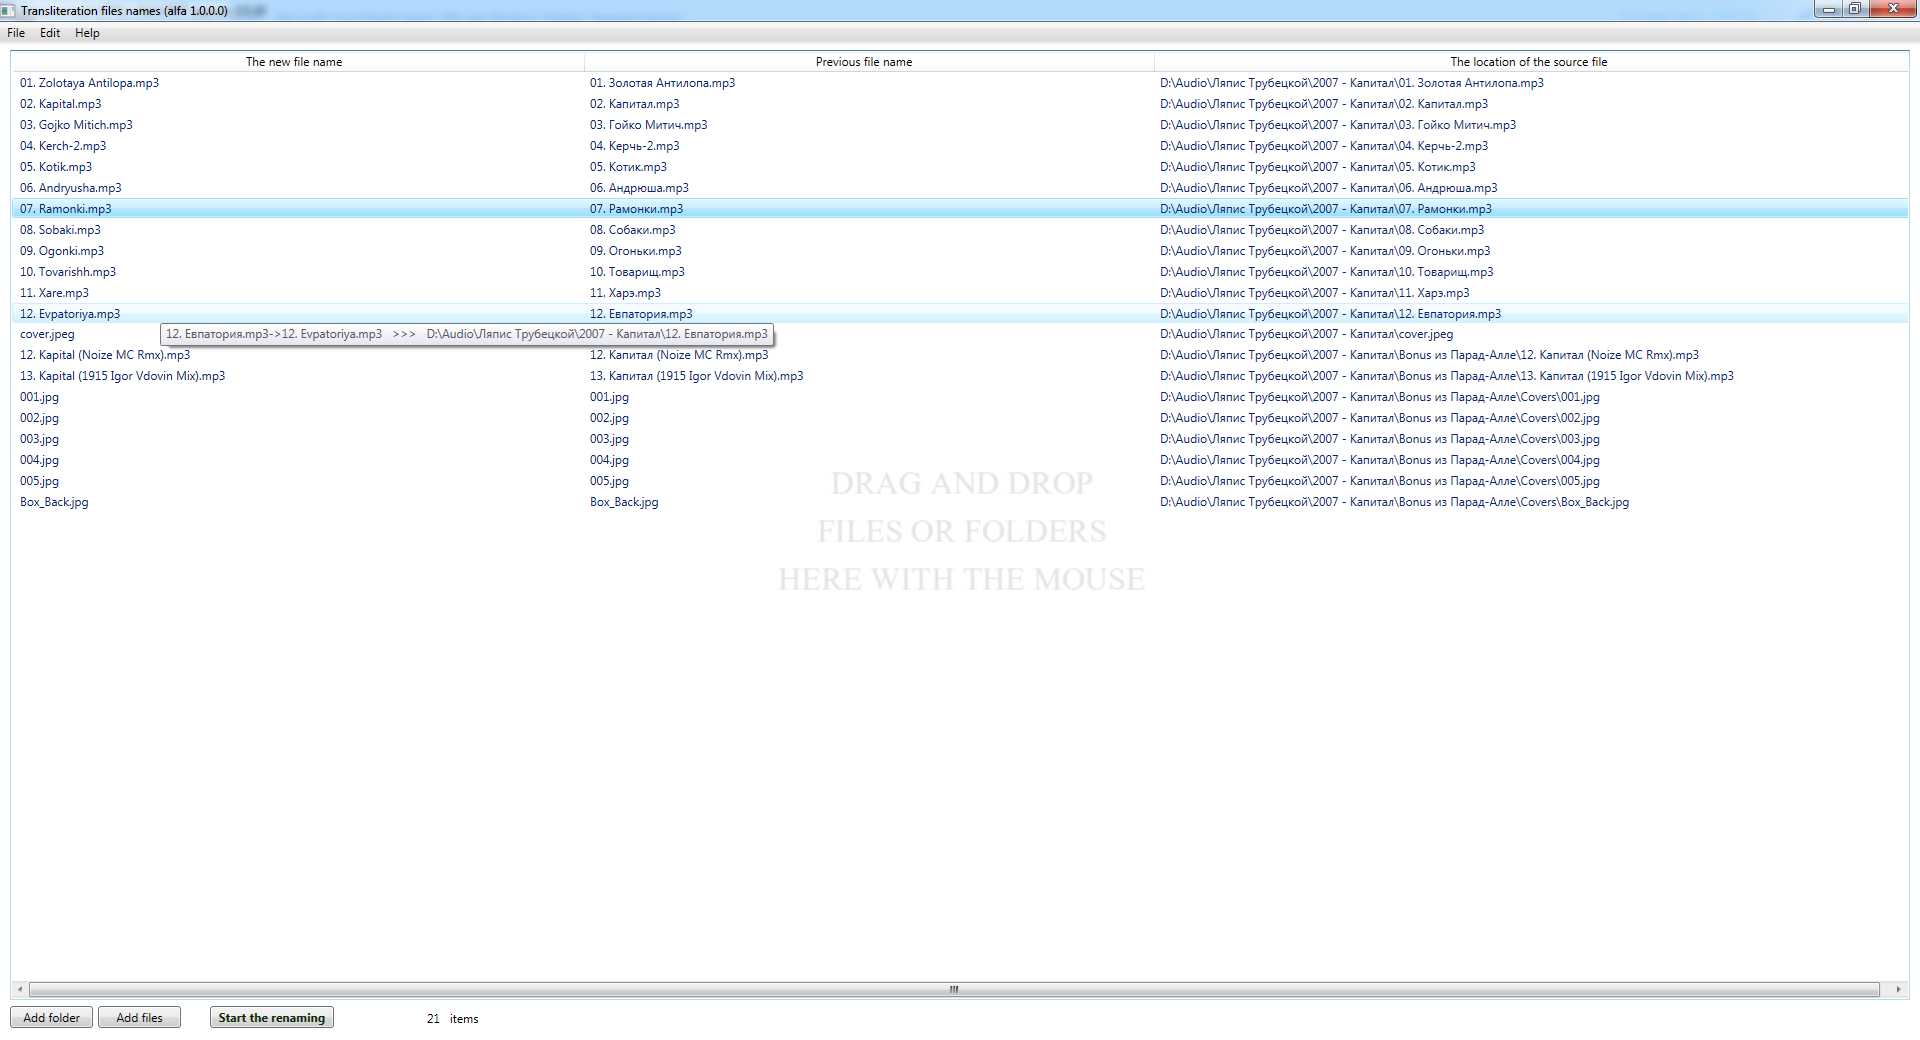Viewport: 1920px width, 1040px height.
Task: Select new name '05. Kotik.mp3'
Action: point(56,167)
